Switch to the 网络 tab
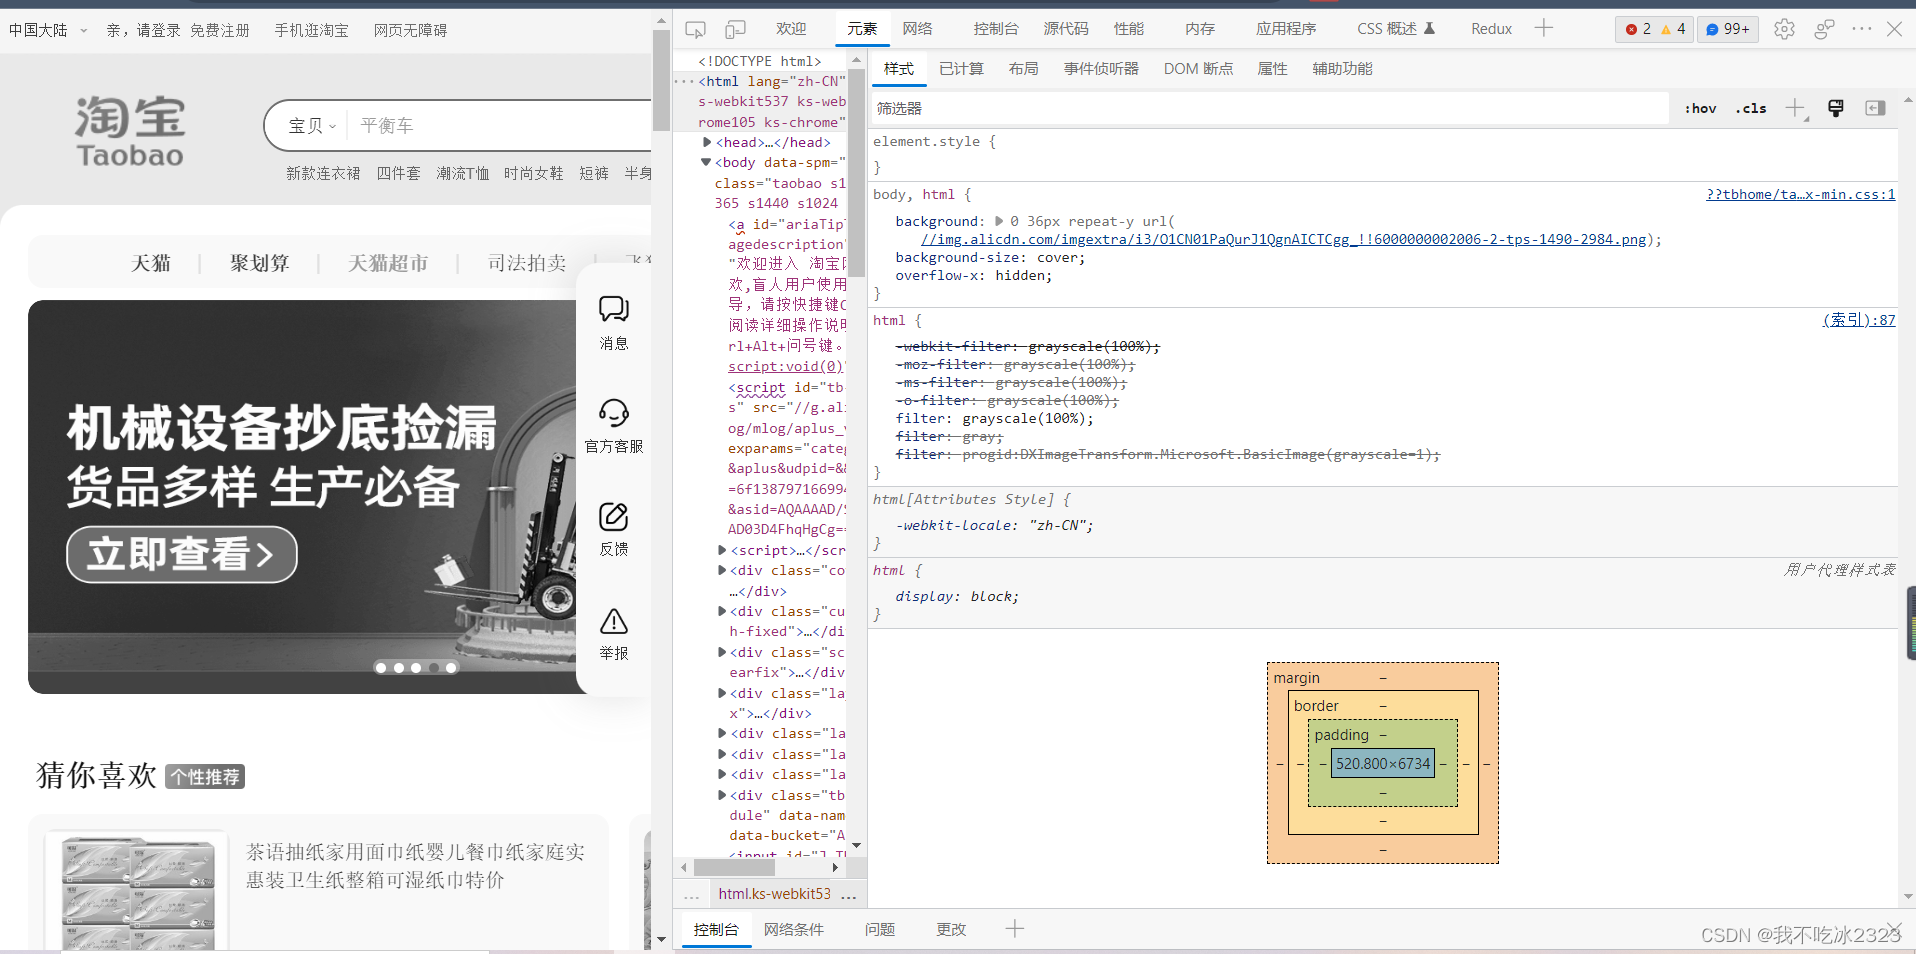The height and width of the screenshot is (954, 1916). (917, 29)
